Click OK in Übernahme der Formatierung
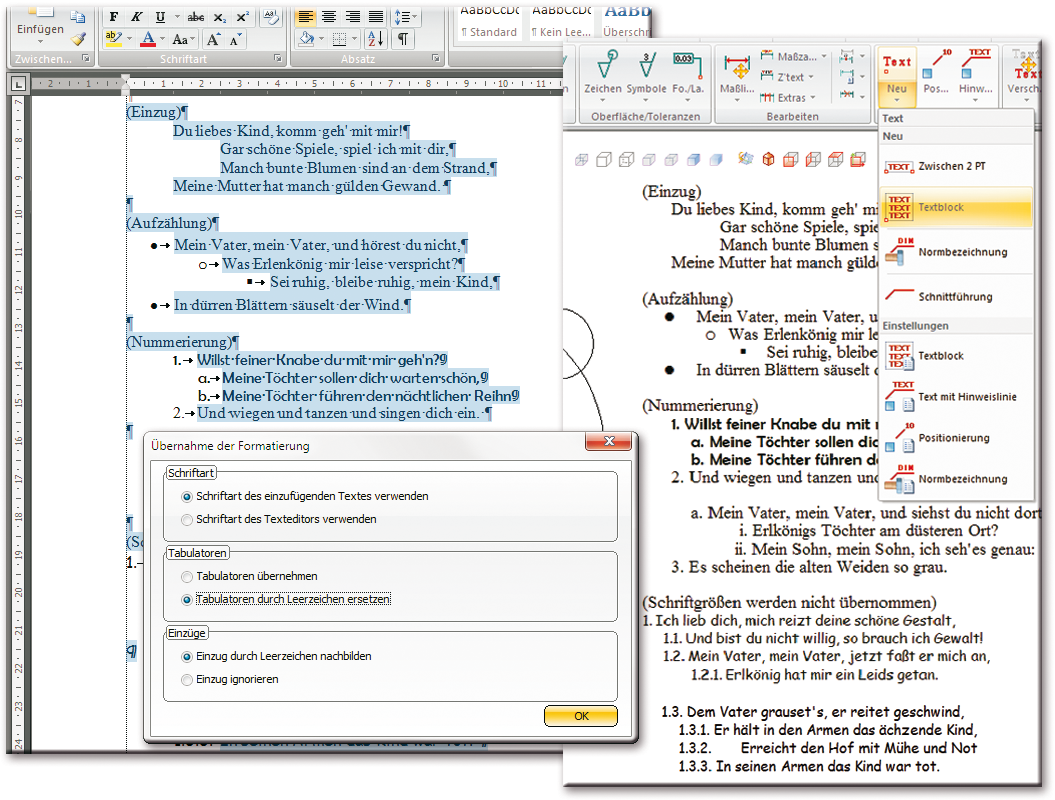This screenshot has width=1055, height=800. point(581,716)
